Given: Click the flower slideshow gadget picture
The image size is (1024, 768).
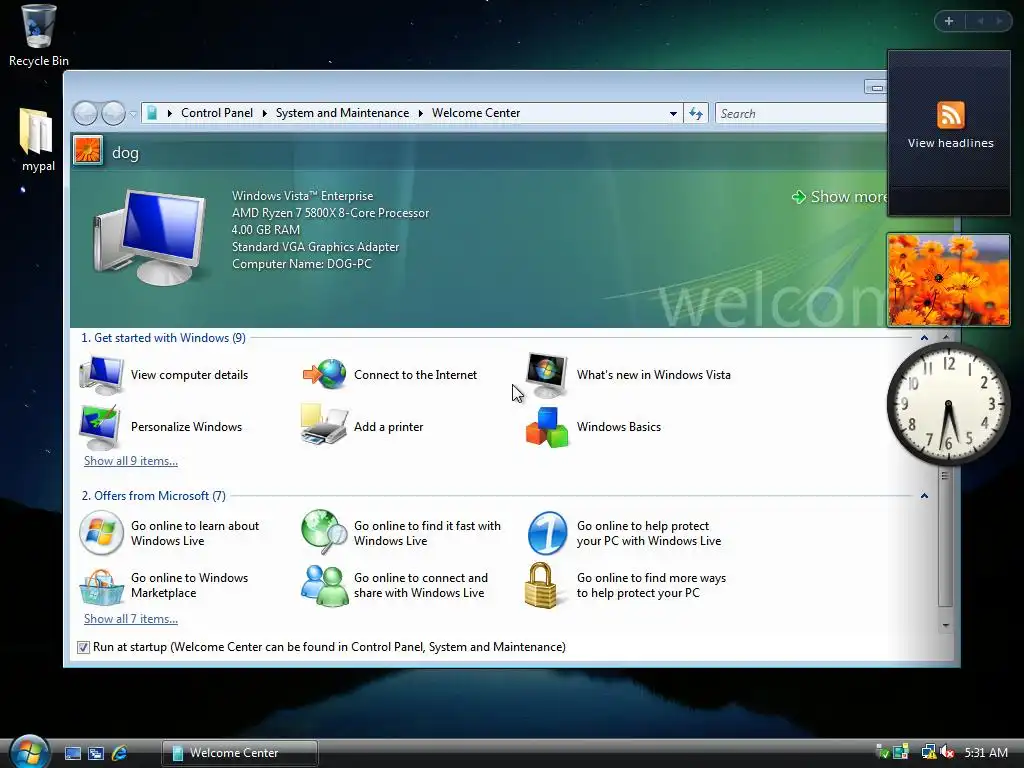Looking at the screenshot, I should (x=948, y=280).
